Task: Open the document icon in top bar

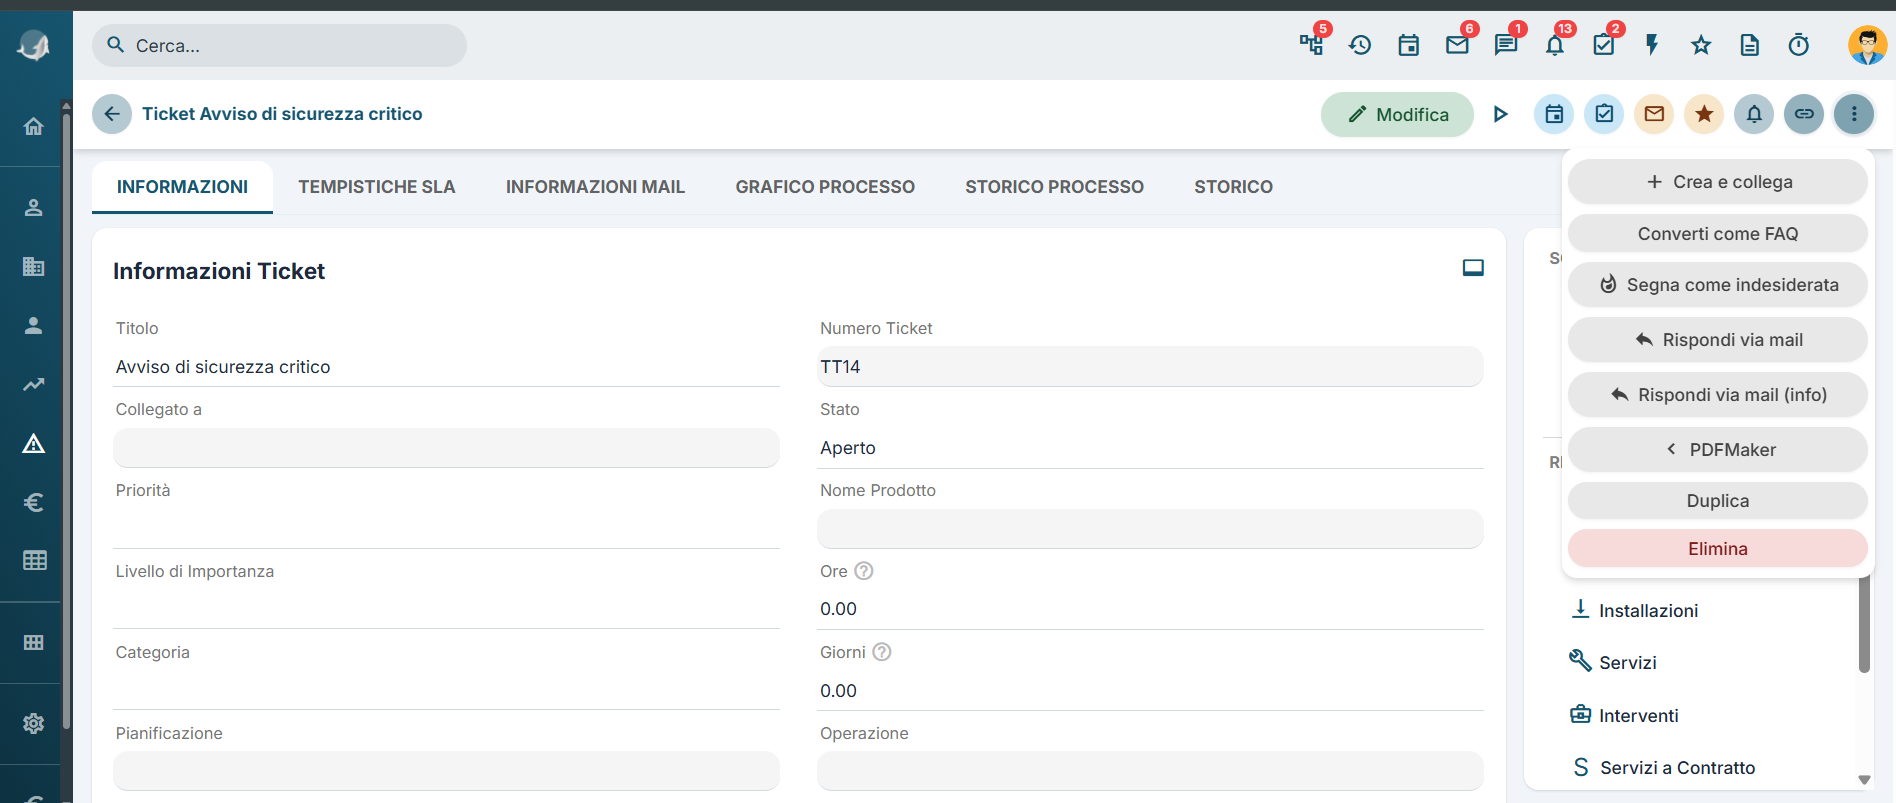Action: click(x=1750, y=45)
